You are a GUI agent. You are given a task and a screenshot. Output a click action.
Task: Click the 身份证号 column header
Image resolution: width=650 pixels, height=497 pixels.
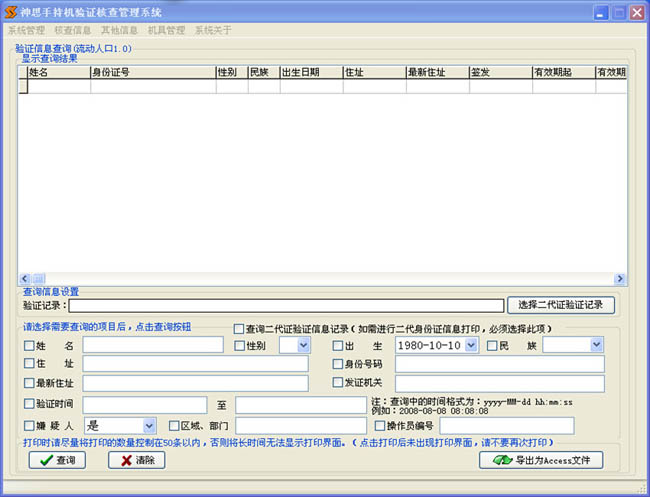coord(153,72)
